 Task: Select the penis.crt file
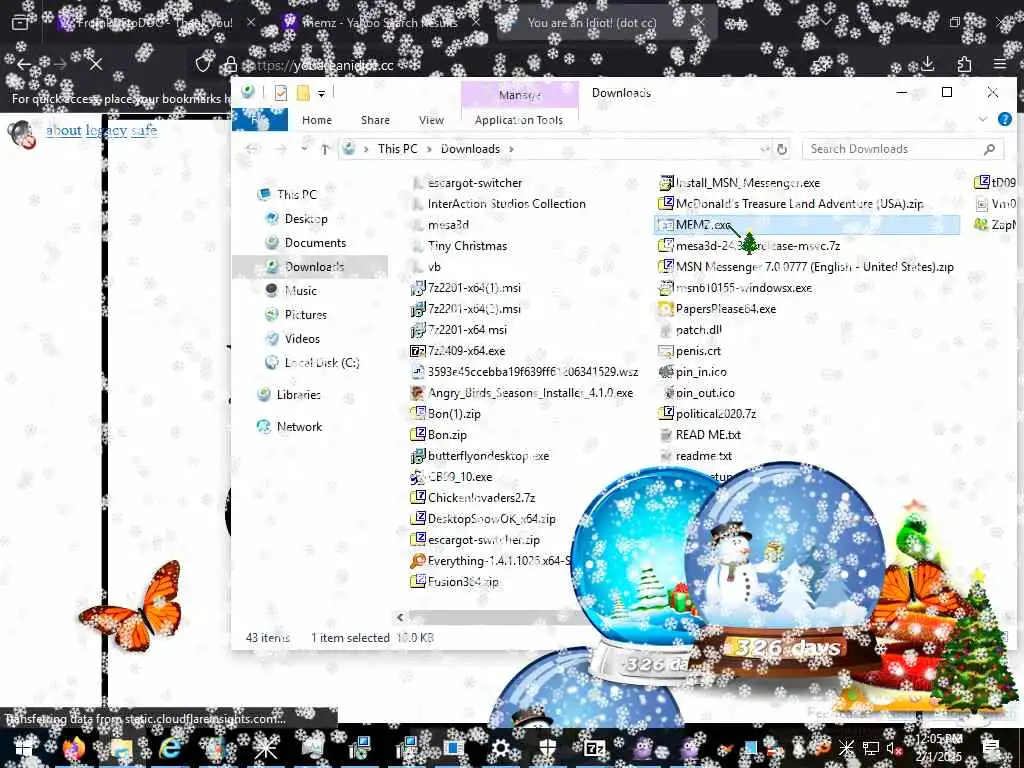pos(698,351)
